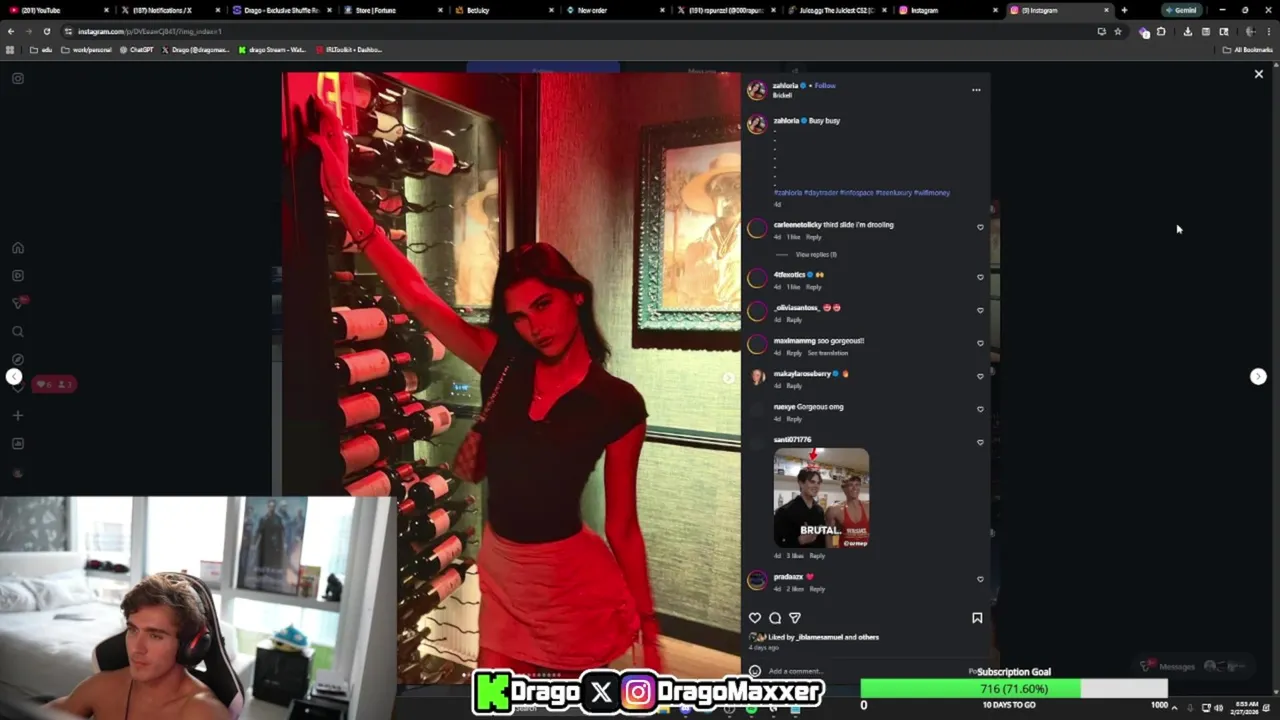Open the BRUTAL GIF in santi071776's comment
Screen dimensions: 1280x720
click(x=821, y=498)
